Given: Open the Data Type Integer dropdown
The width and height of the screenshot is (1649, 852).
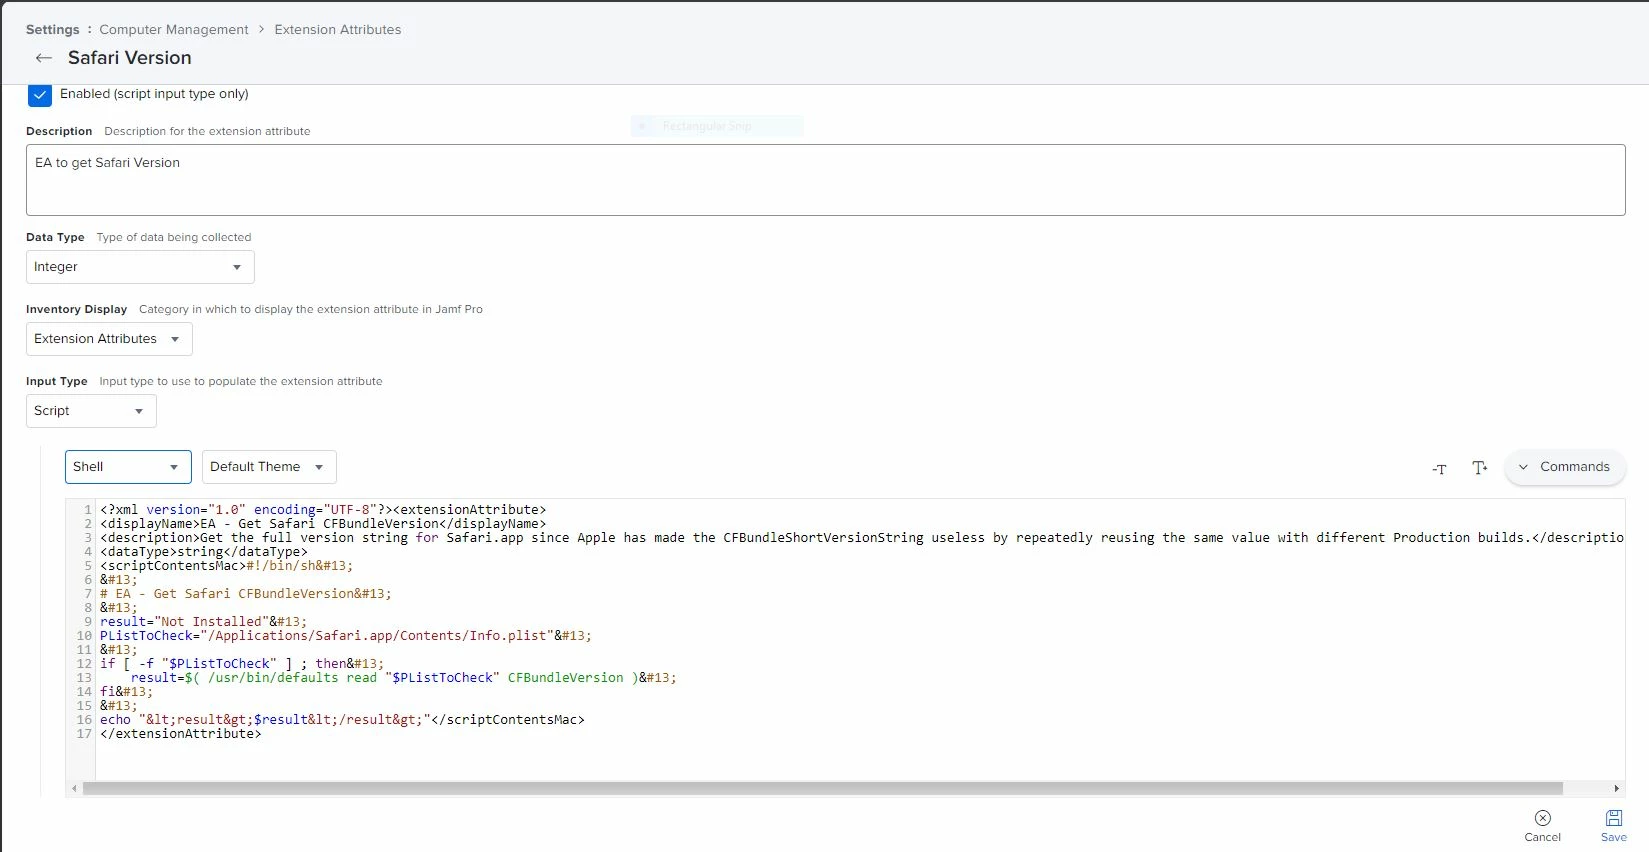Looking at the screenshot, I should click(x=140, y=267).
